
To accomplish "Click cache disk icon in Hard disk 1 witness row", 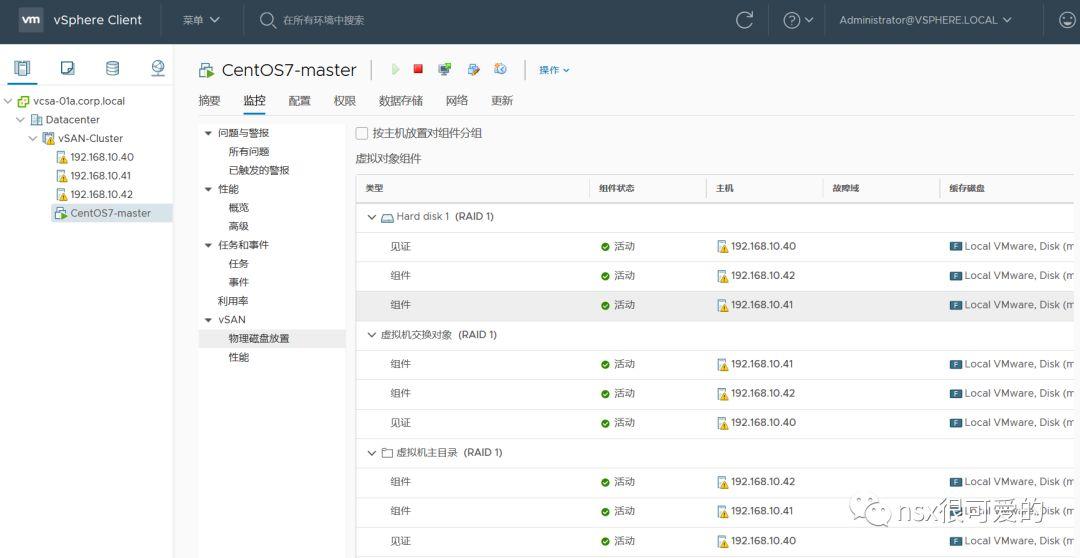I will click(x=955, y=247).
